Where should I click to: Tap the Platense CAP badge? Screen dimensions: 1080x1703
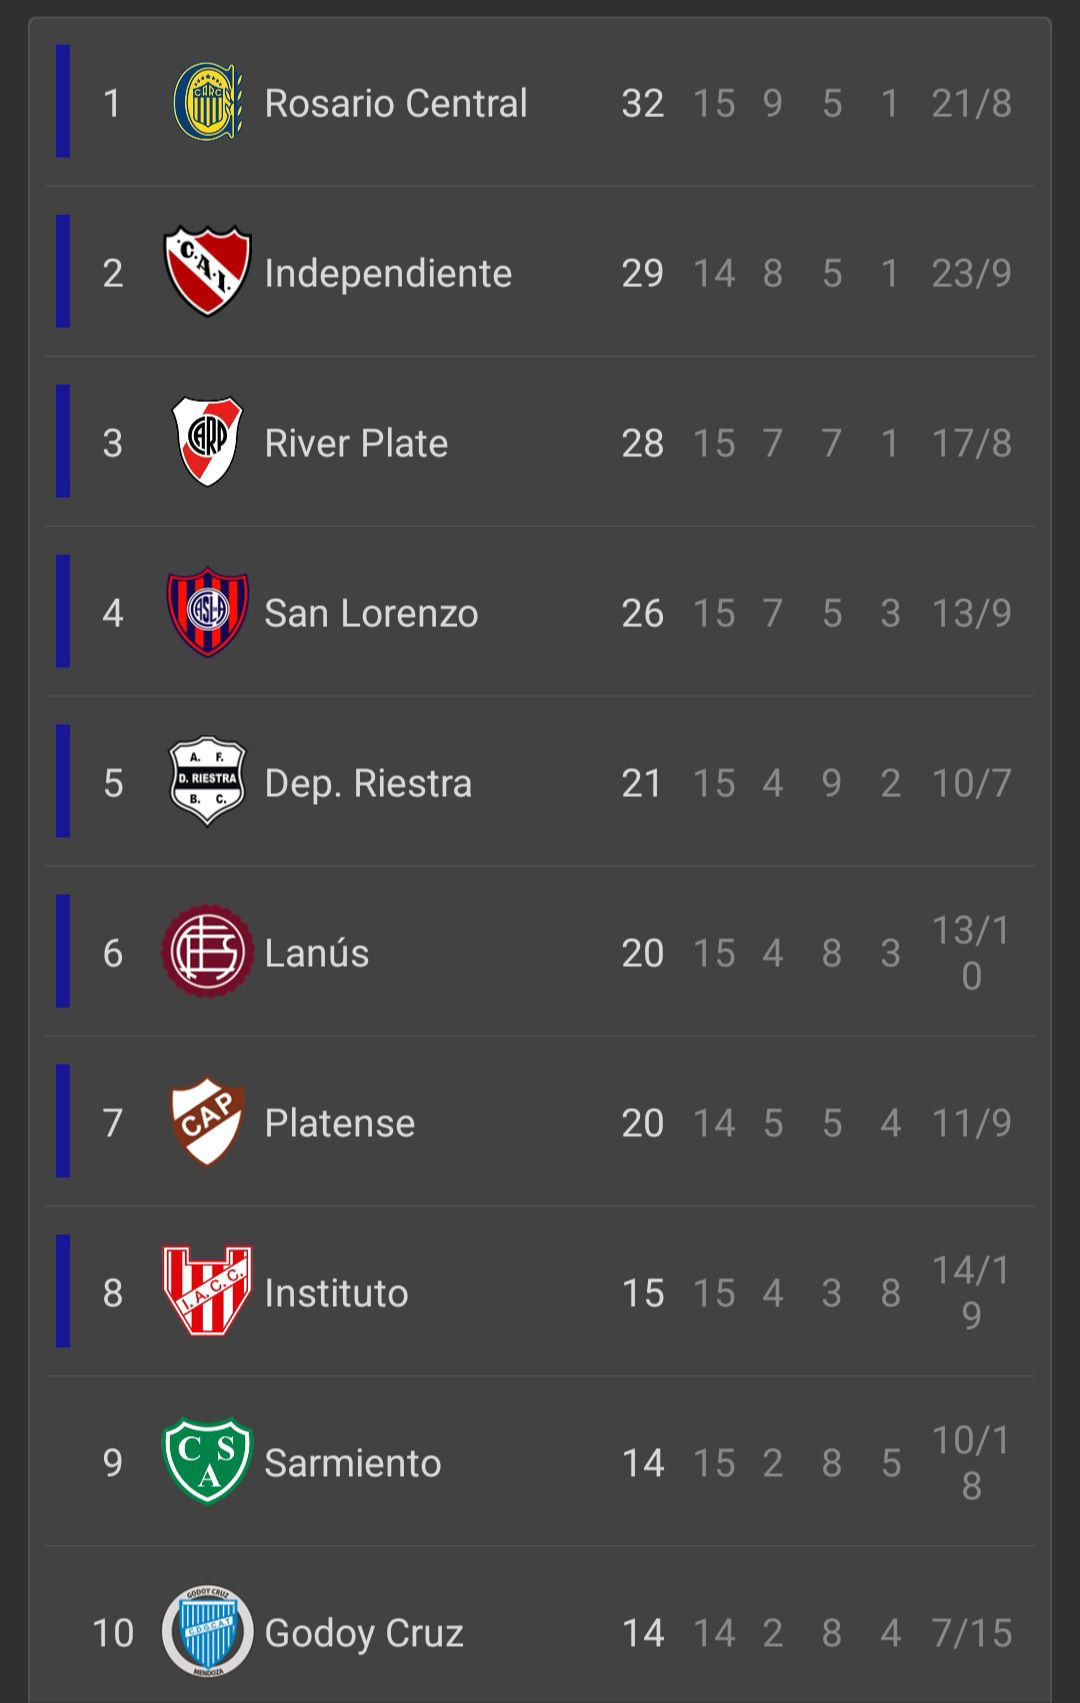click(207, 1121)
